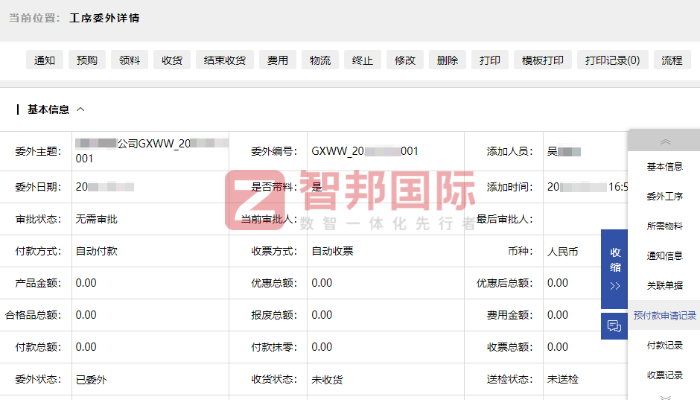Print the document via 打印
This screenshot has width=700, height=400.
pos(489,60)
